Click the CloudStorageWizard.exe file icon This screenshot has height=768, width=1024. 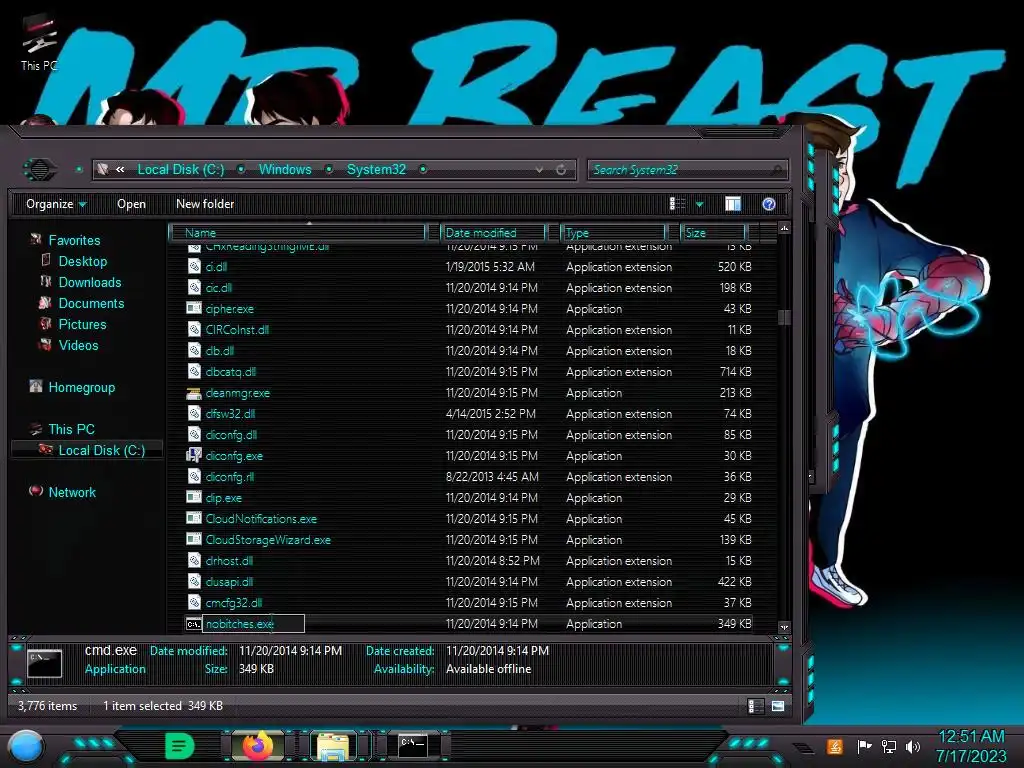[x=194, y=539]
